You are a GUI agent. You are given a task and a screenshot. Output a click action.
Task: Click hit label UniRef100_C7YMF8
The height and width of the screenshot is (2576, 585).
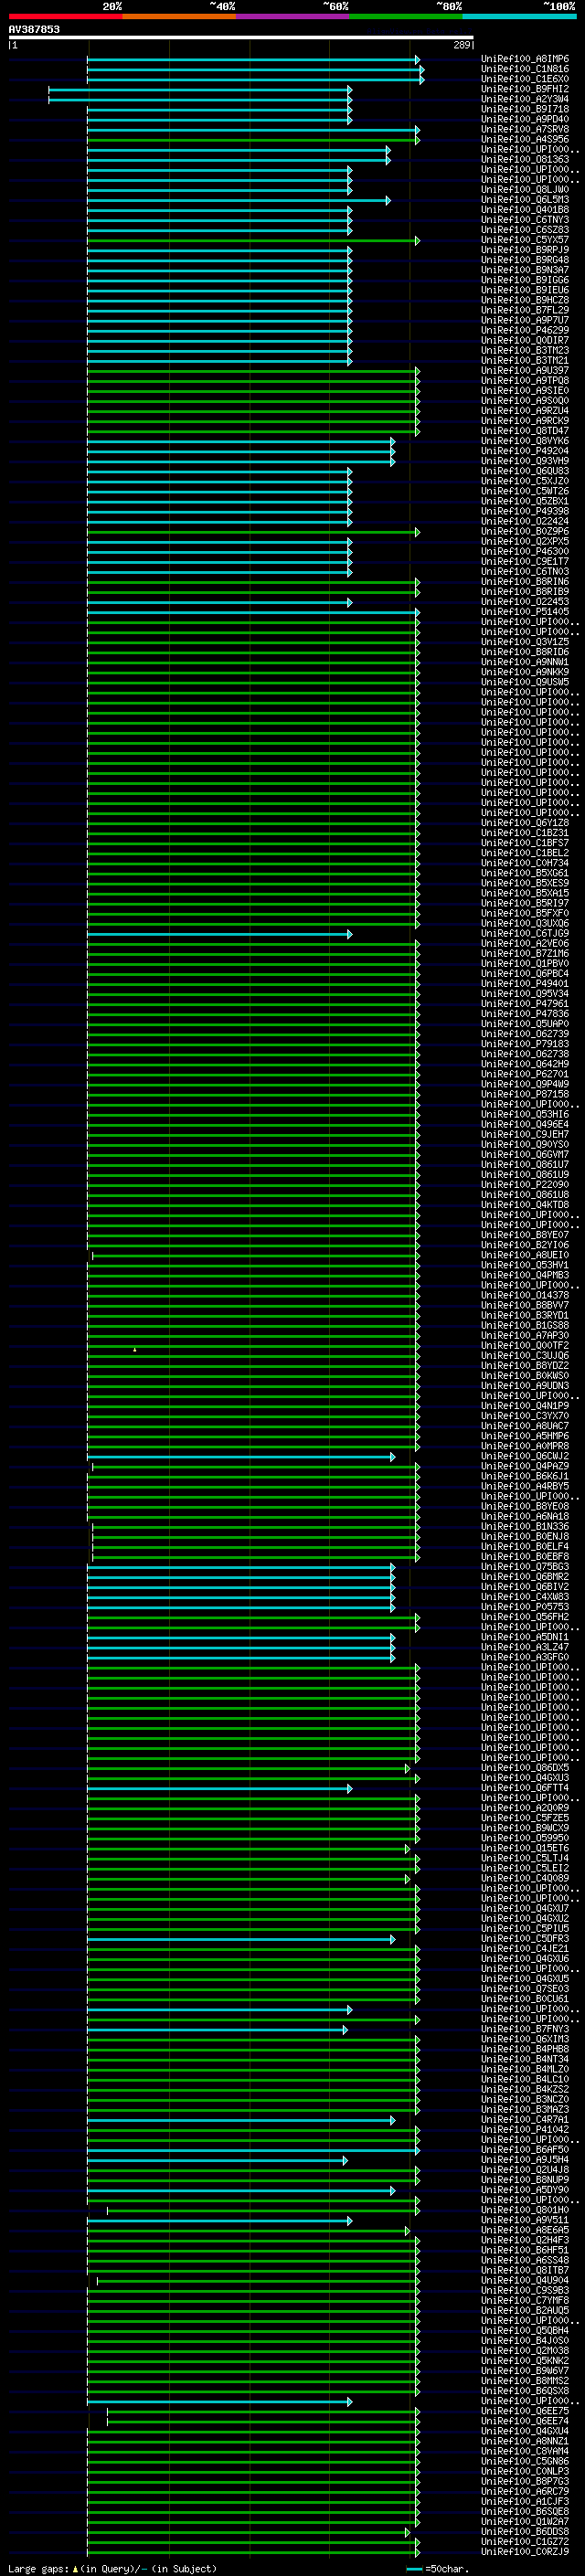tap(525, 2300)
